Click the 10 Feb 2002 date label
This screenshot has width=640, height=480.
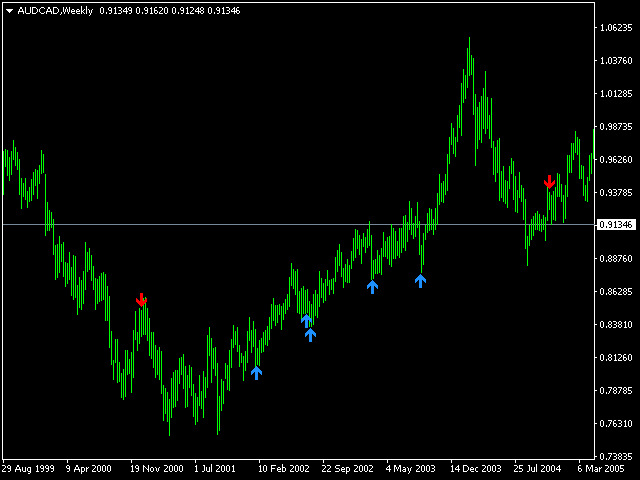point(284,469)
